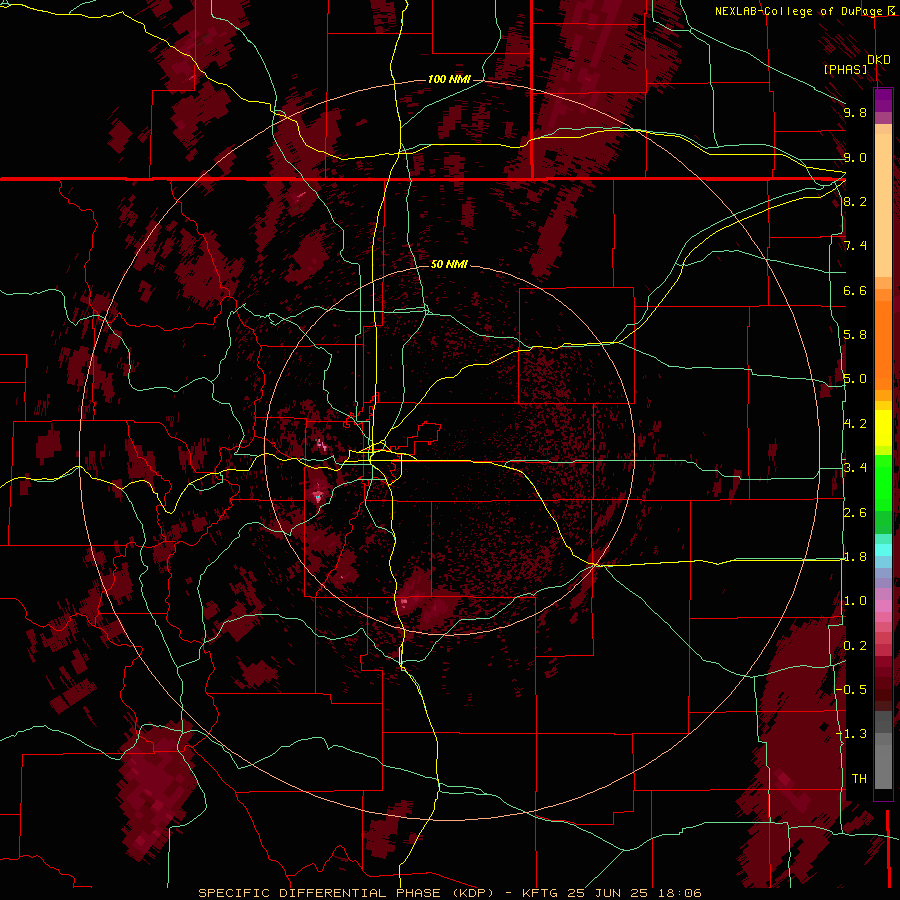Click the 1.8 scale value

pyautogui.click(x=855, y=557)
